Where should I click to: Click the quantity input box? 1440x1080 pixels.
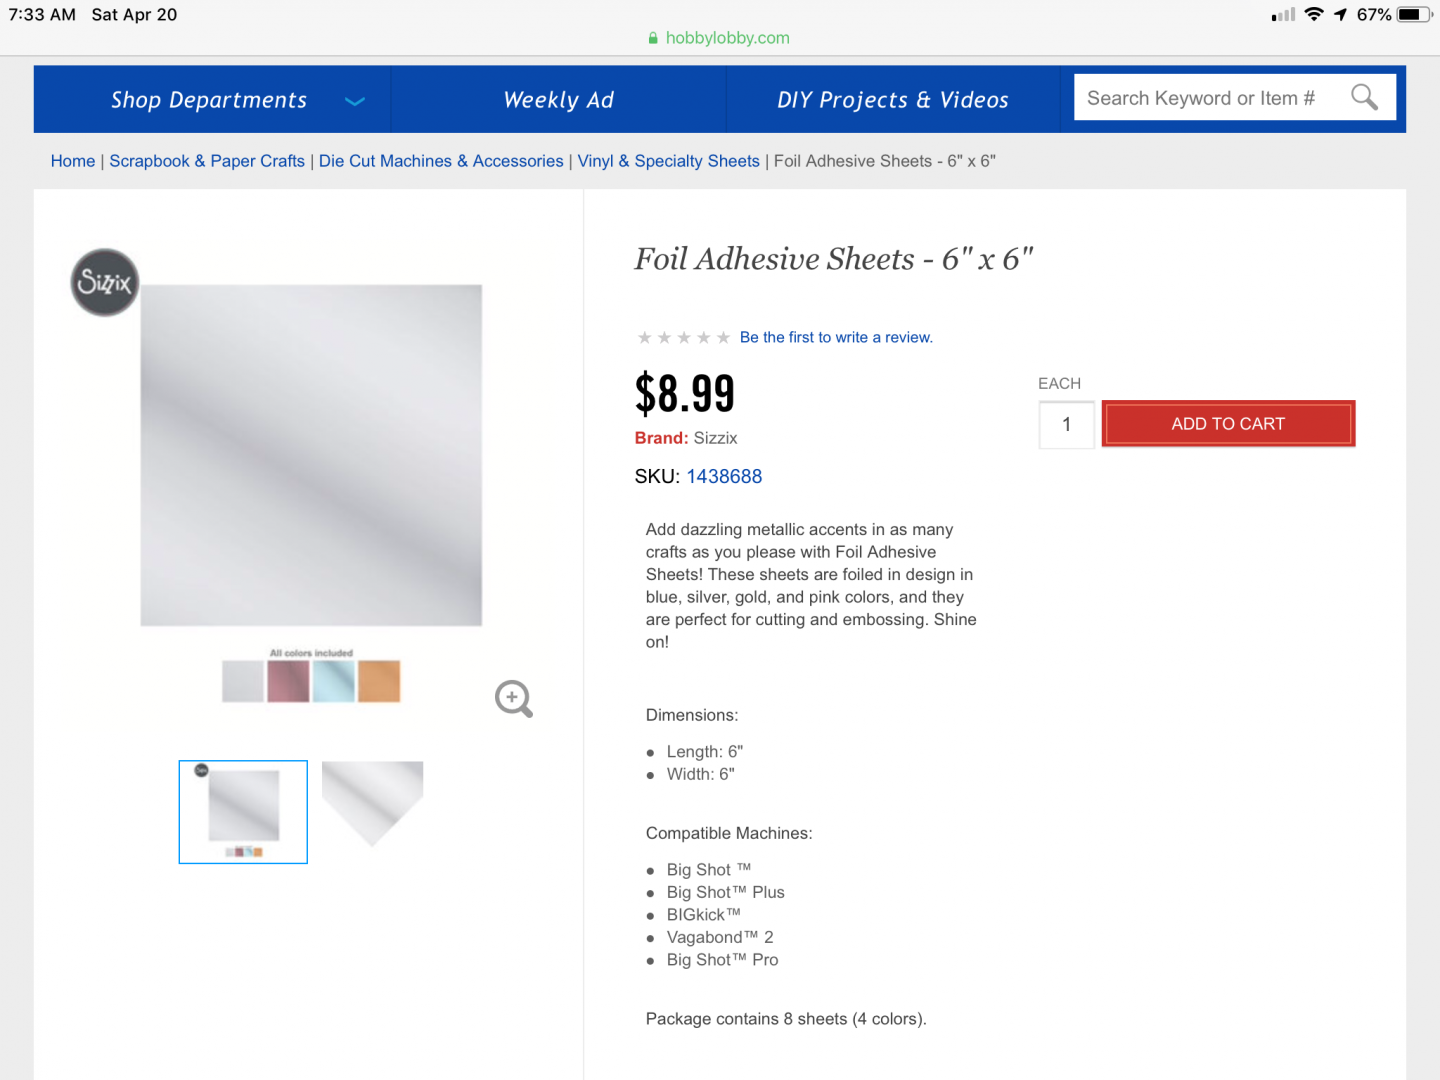click(1066, 424)
